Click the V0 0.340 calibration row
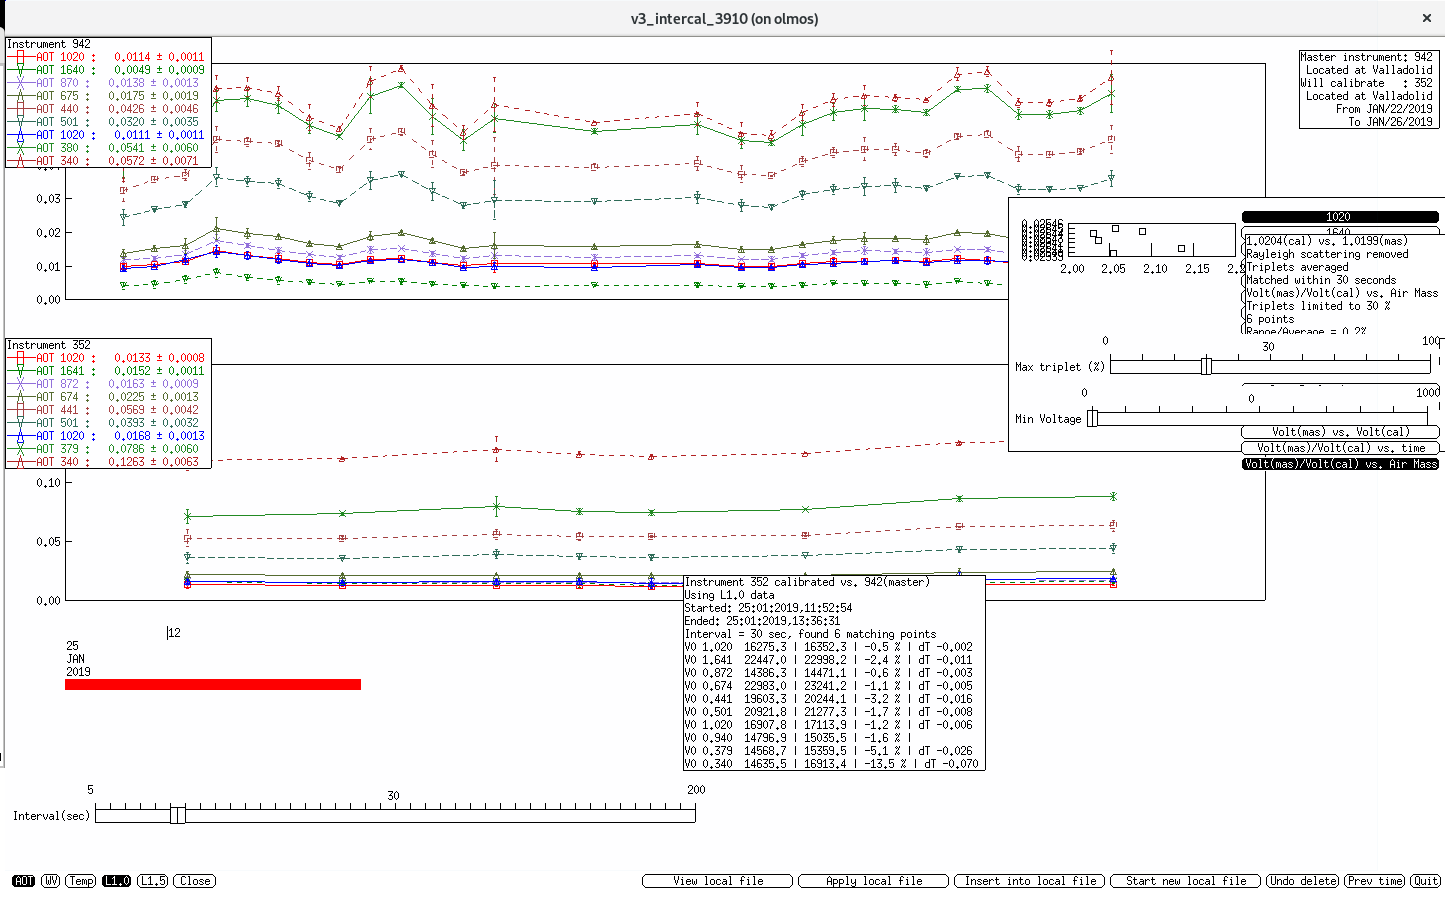Image resolution: width=1445 pixels, height=900 pixels. pyautogui.click(x=831, y=764)
